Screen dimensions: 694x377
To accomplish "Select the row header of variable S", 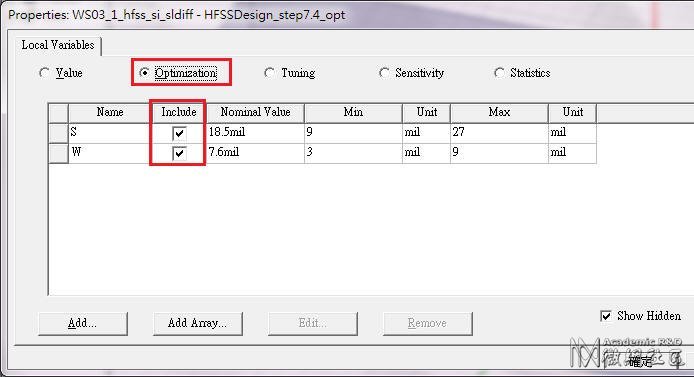I will [58, 133].
